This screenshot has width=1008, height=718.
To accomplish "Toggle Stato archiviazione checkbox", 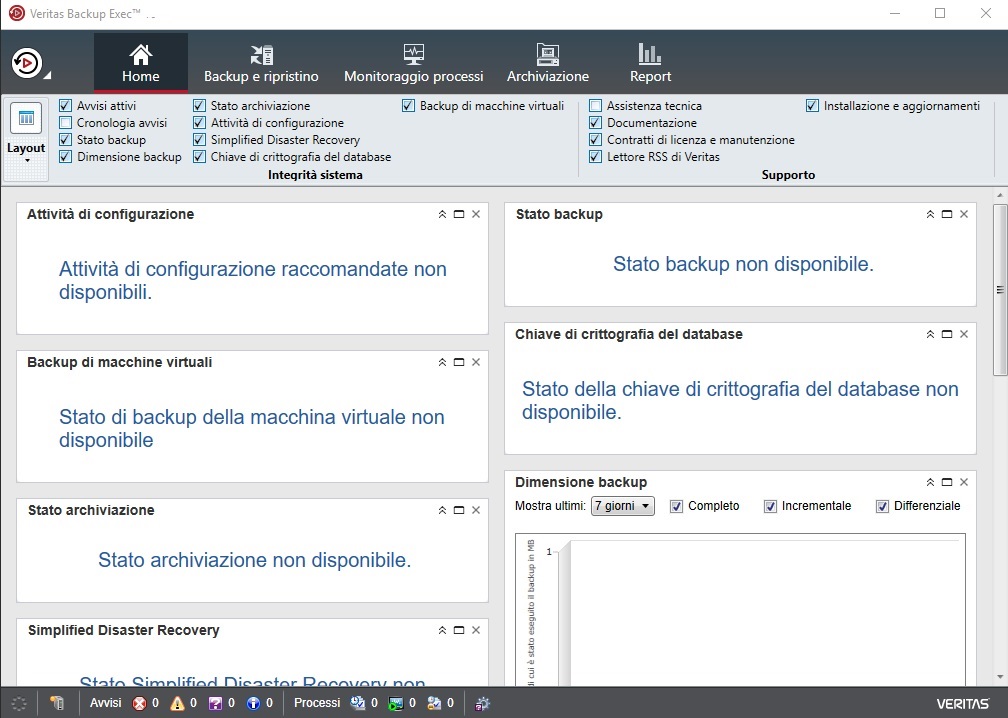I will click(x=199, y=105).
